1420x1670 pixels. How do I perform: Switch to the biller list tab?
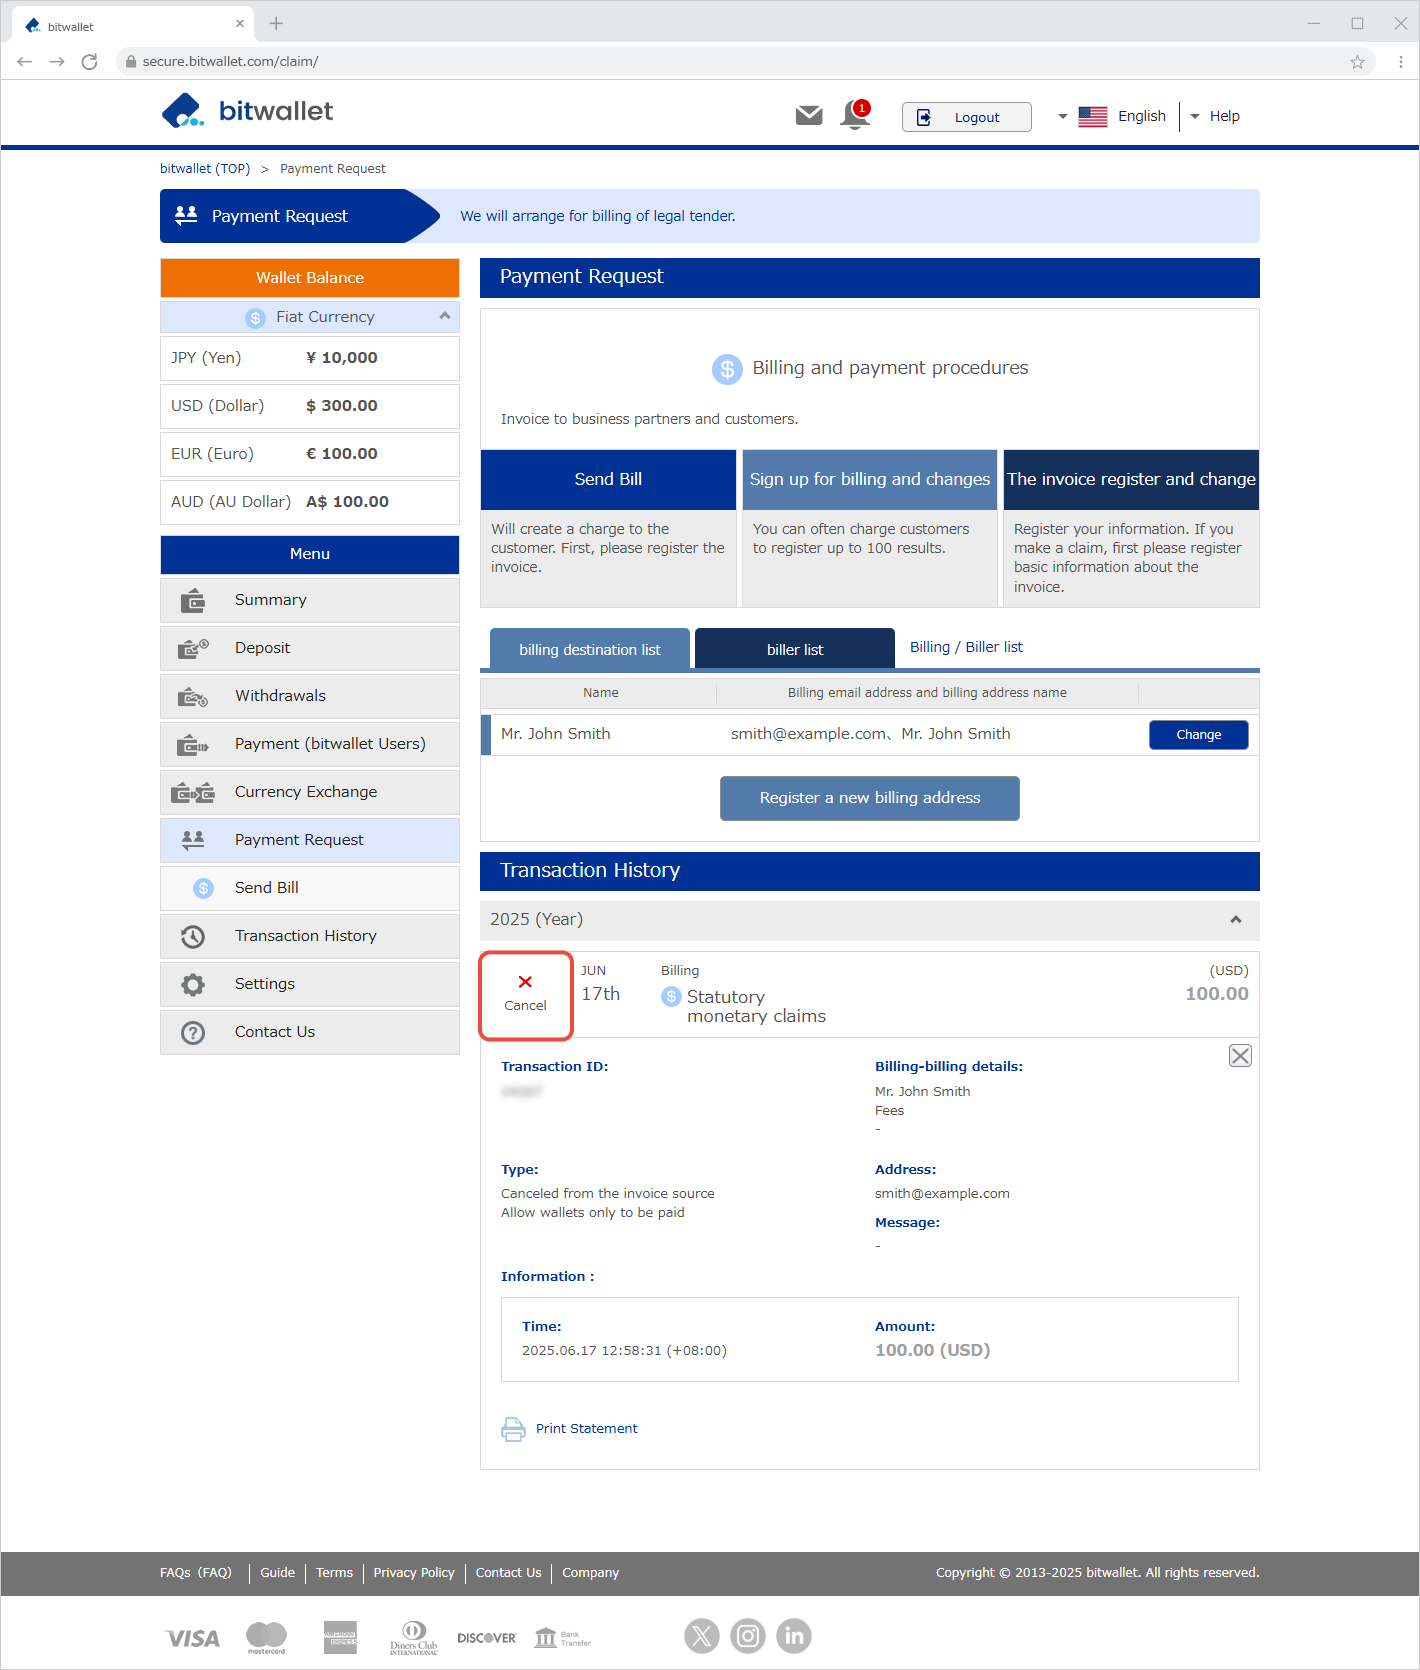pos(794,649)
